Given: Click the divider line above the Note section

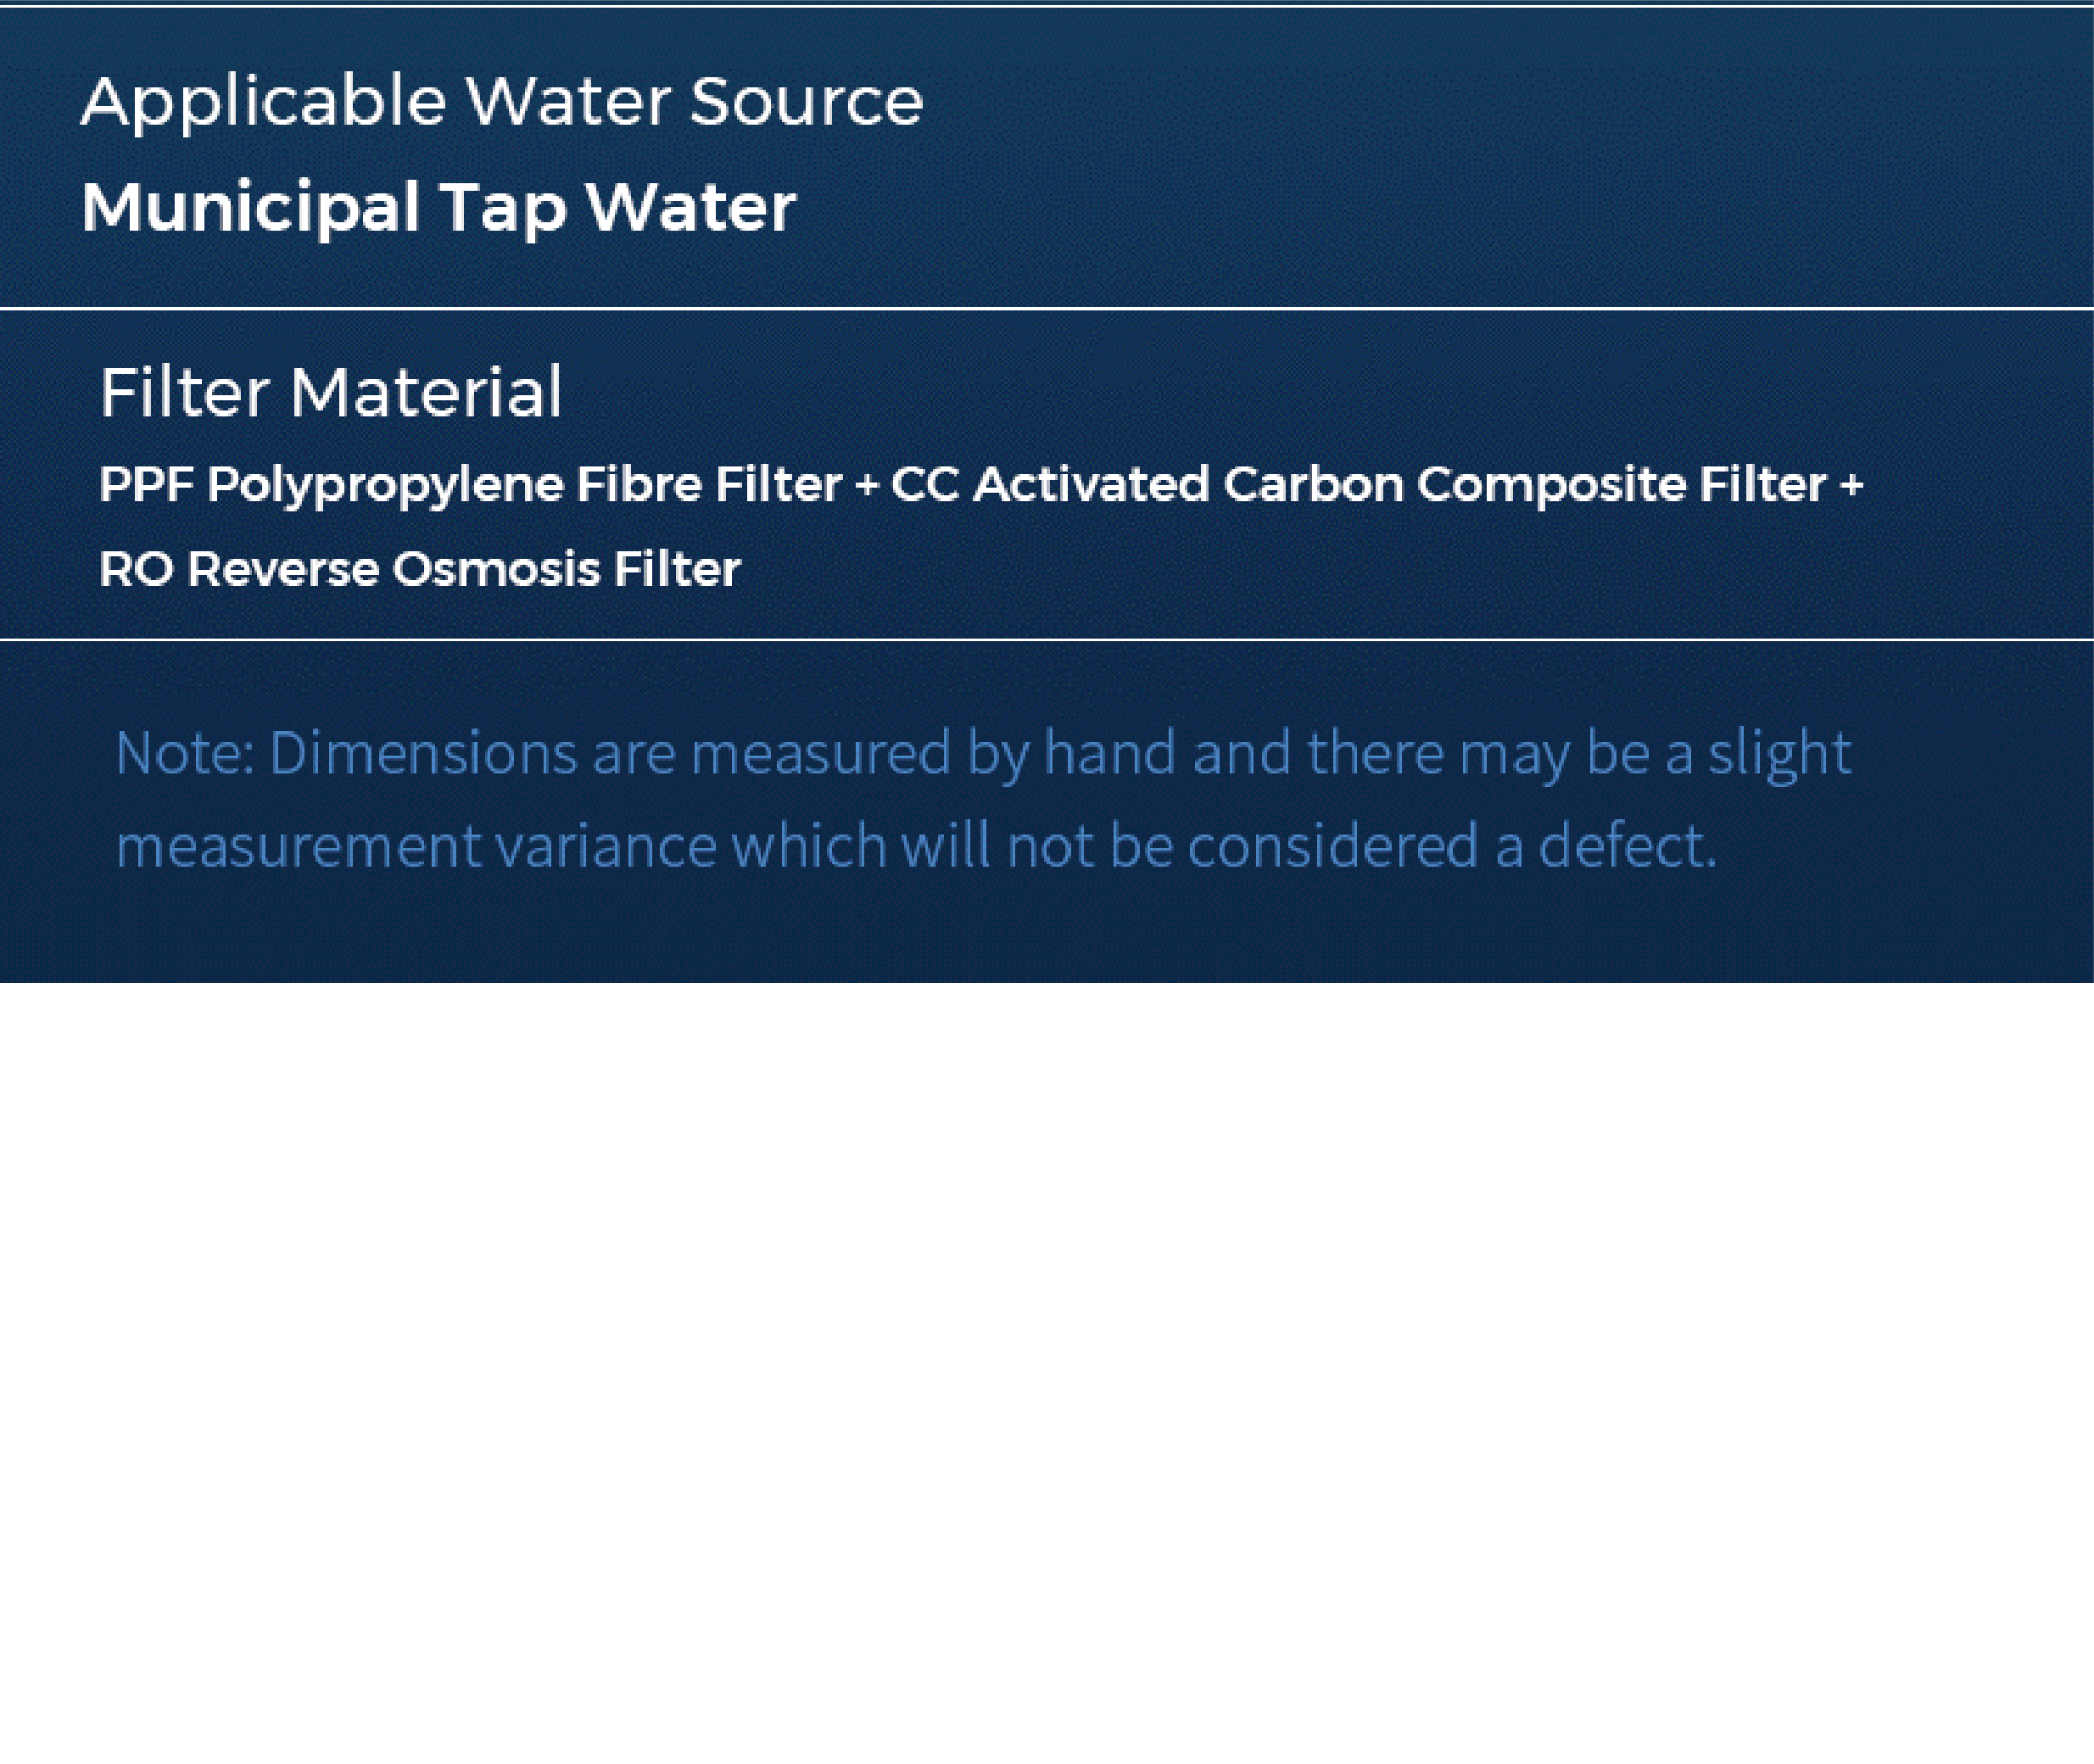Looking at the screenshot, I should pyautogui.click(x=1047, y=640).
